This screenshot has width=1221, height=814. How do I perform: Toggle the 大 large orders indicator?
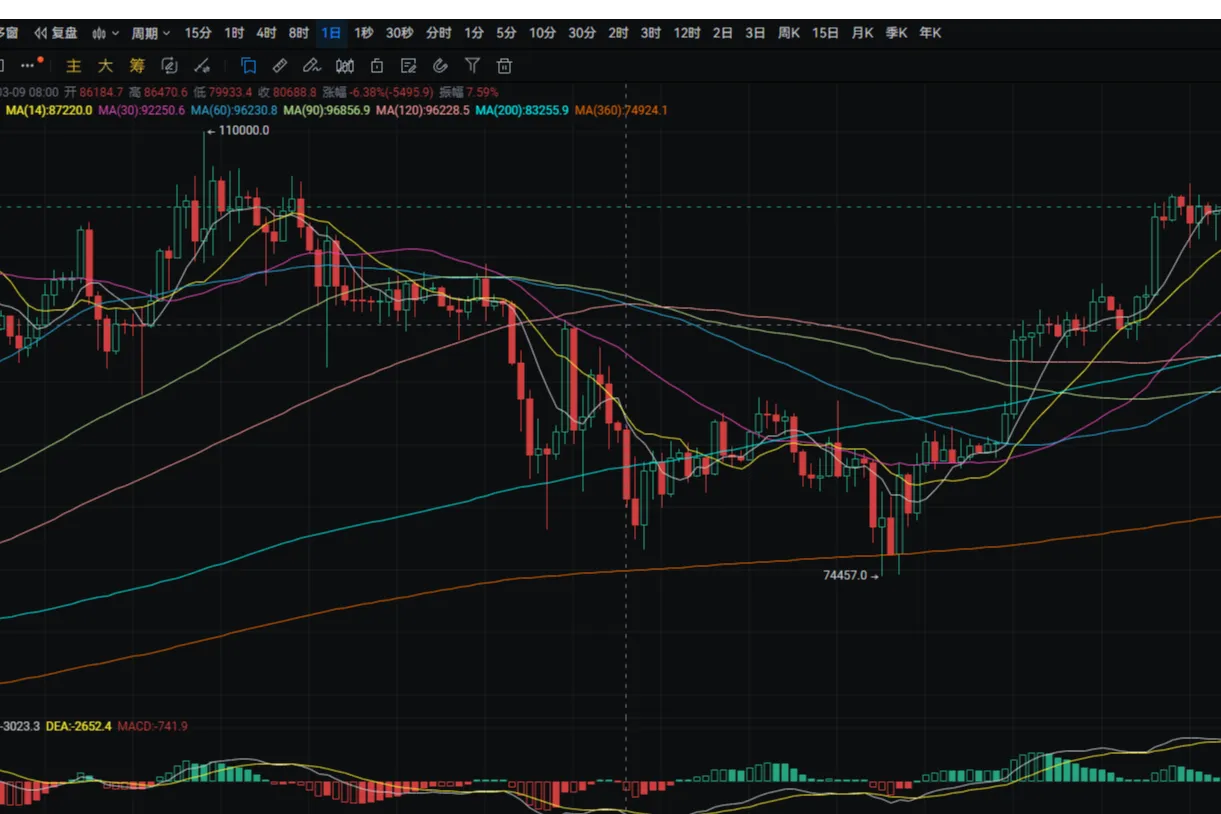(x=105, y=66)
